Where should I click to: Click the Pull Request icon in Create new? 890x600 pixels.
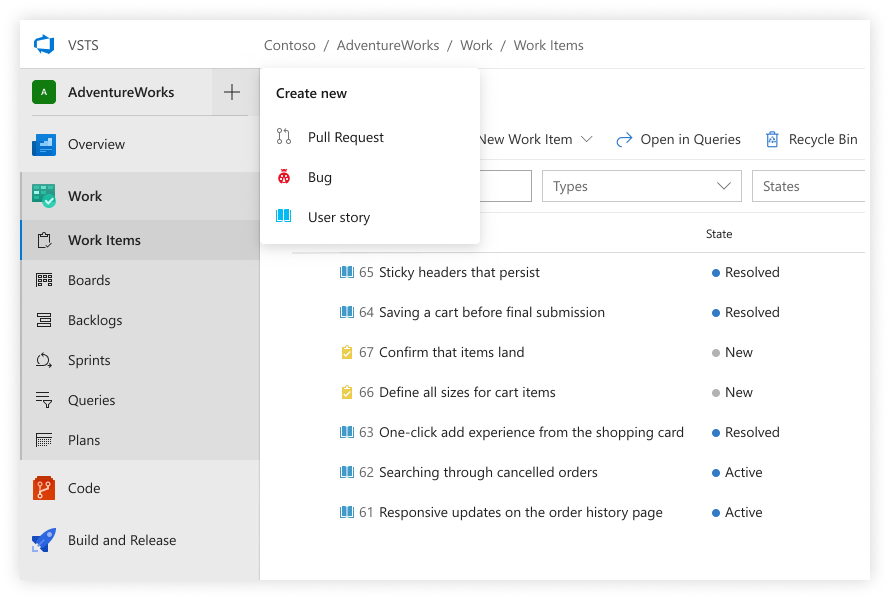284,137
